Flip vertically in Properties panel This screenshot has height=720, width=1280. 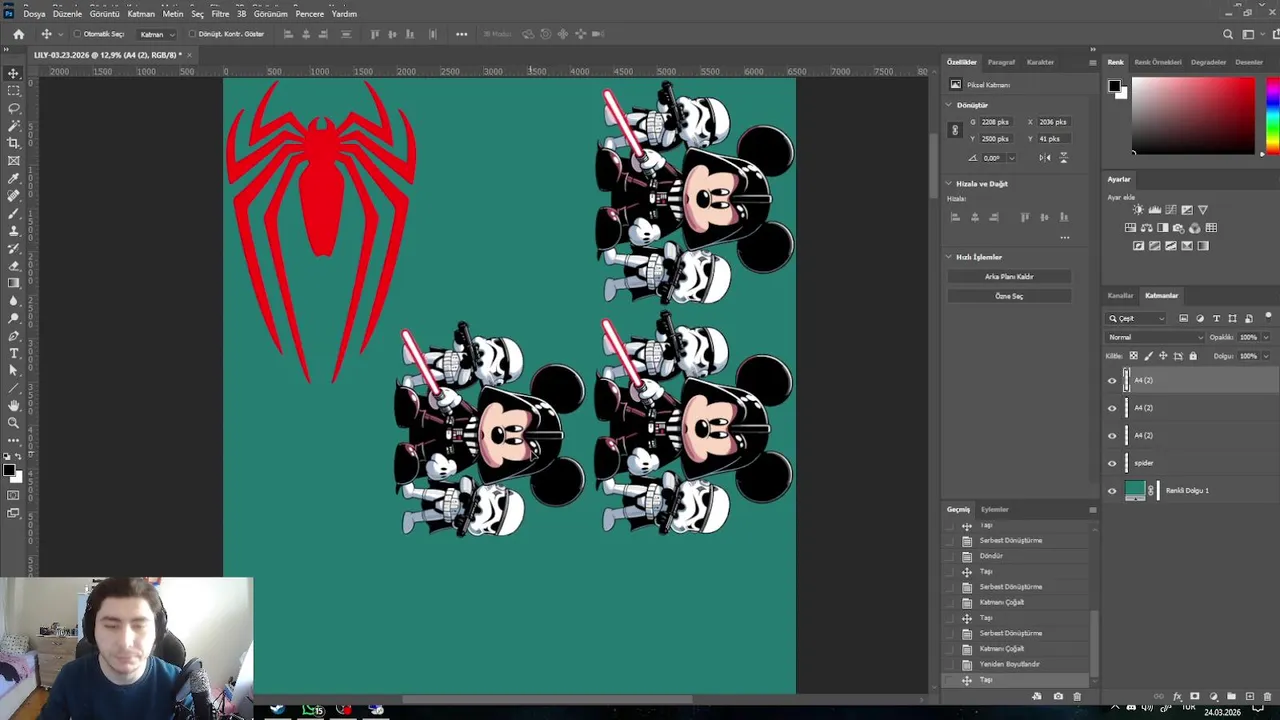pyautogui.click(x=1063, y=158)
